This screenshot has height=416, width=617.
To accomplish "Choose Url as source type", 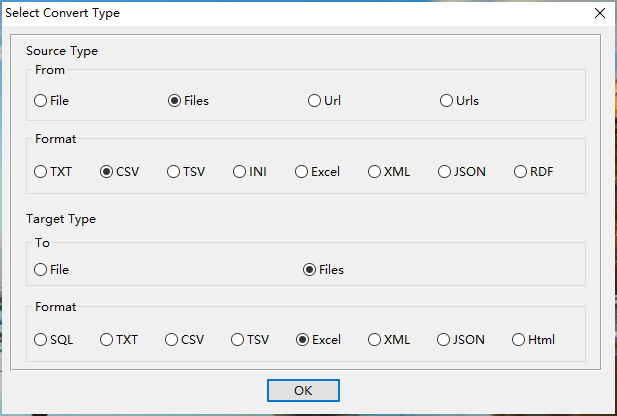I will point(315,100).
